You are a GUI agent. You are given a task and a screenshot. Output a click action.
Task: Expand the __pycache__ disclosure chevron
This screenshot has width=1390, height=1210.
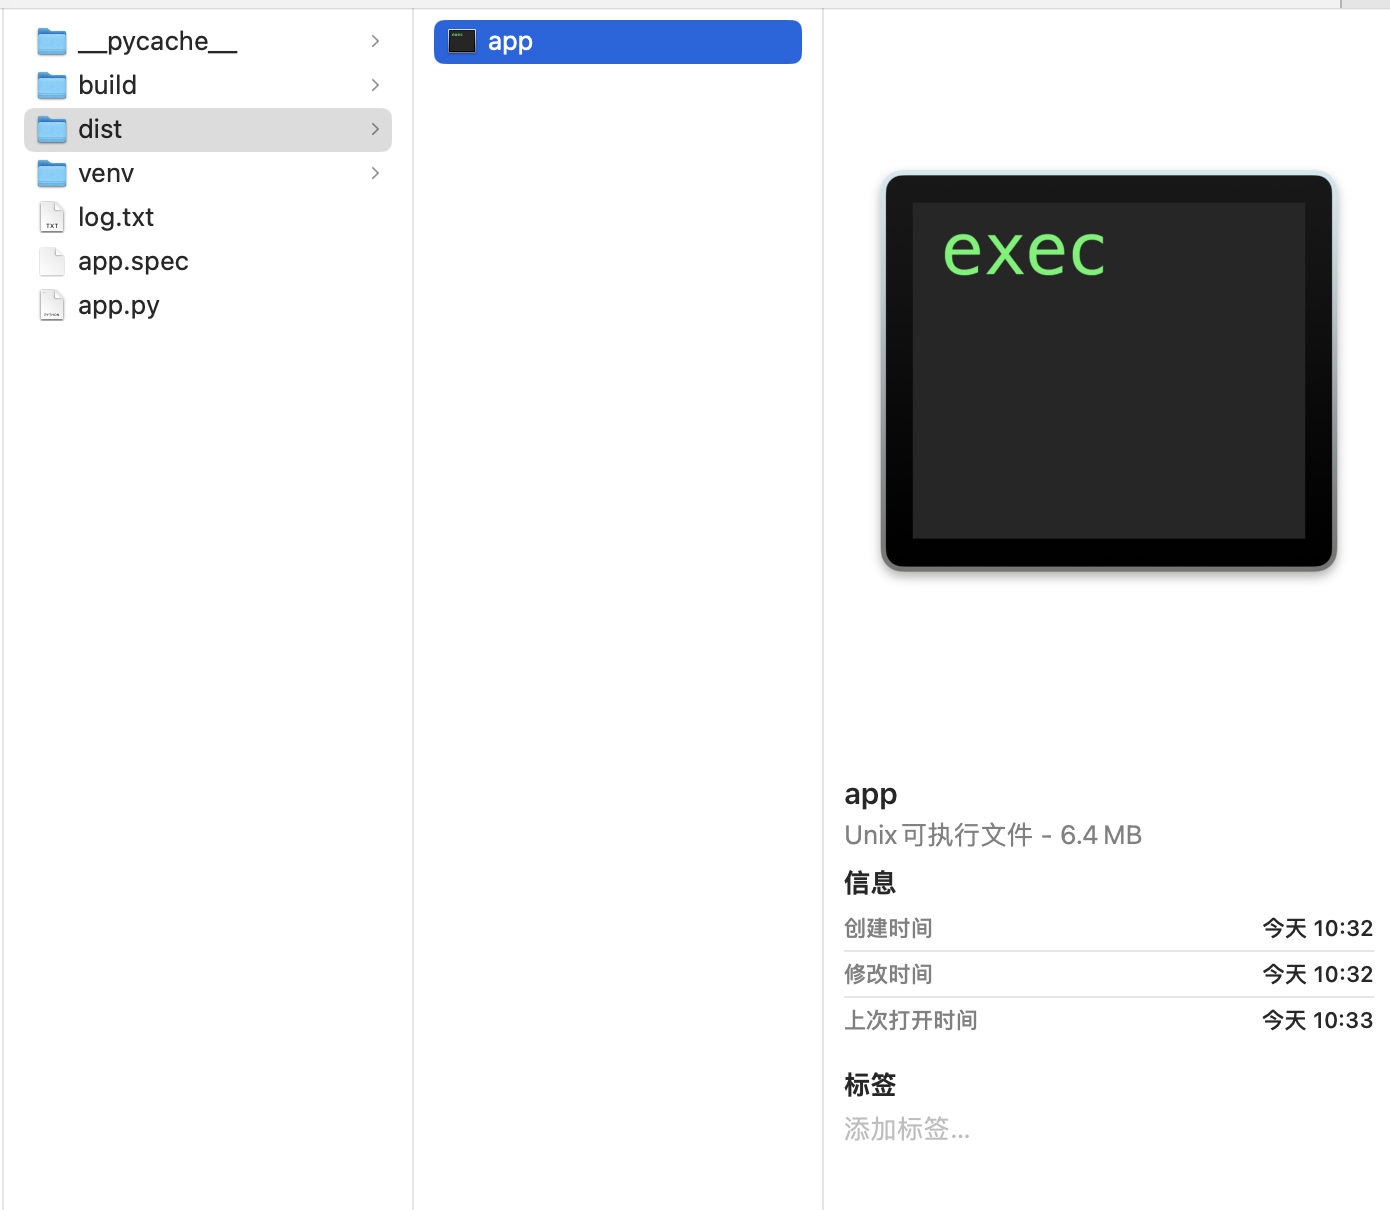coord(375,41)
